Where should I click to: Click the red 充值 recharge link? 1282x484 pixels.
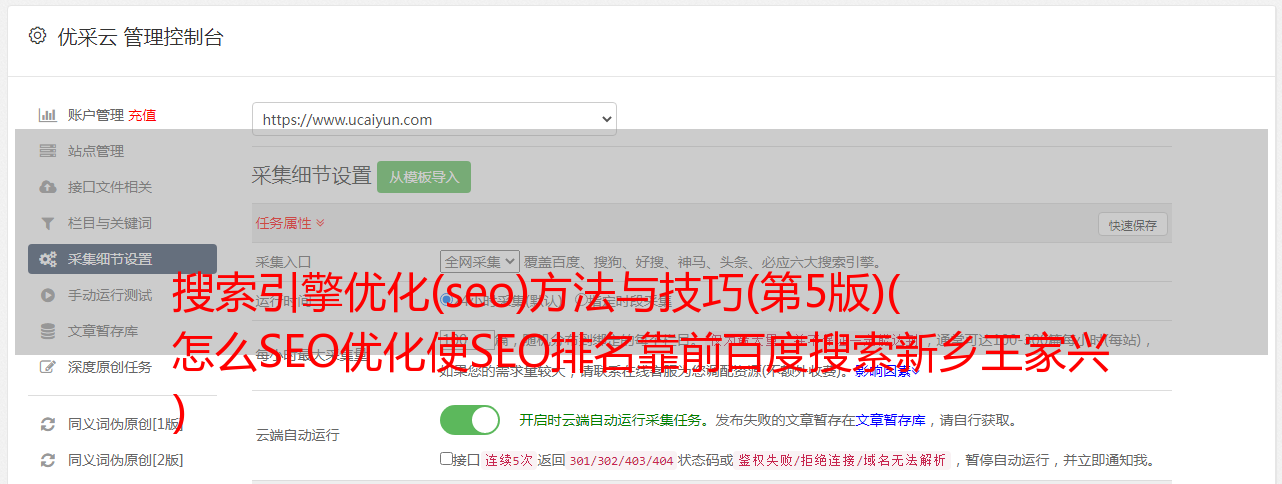142,115
